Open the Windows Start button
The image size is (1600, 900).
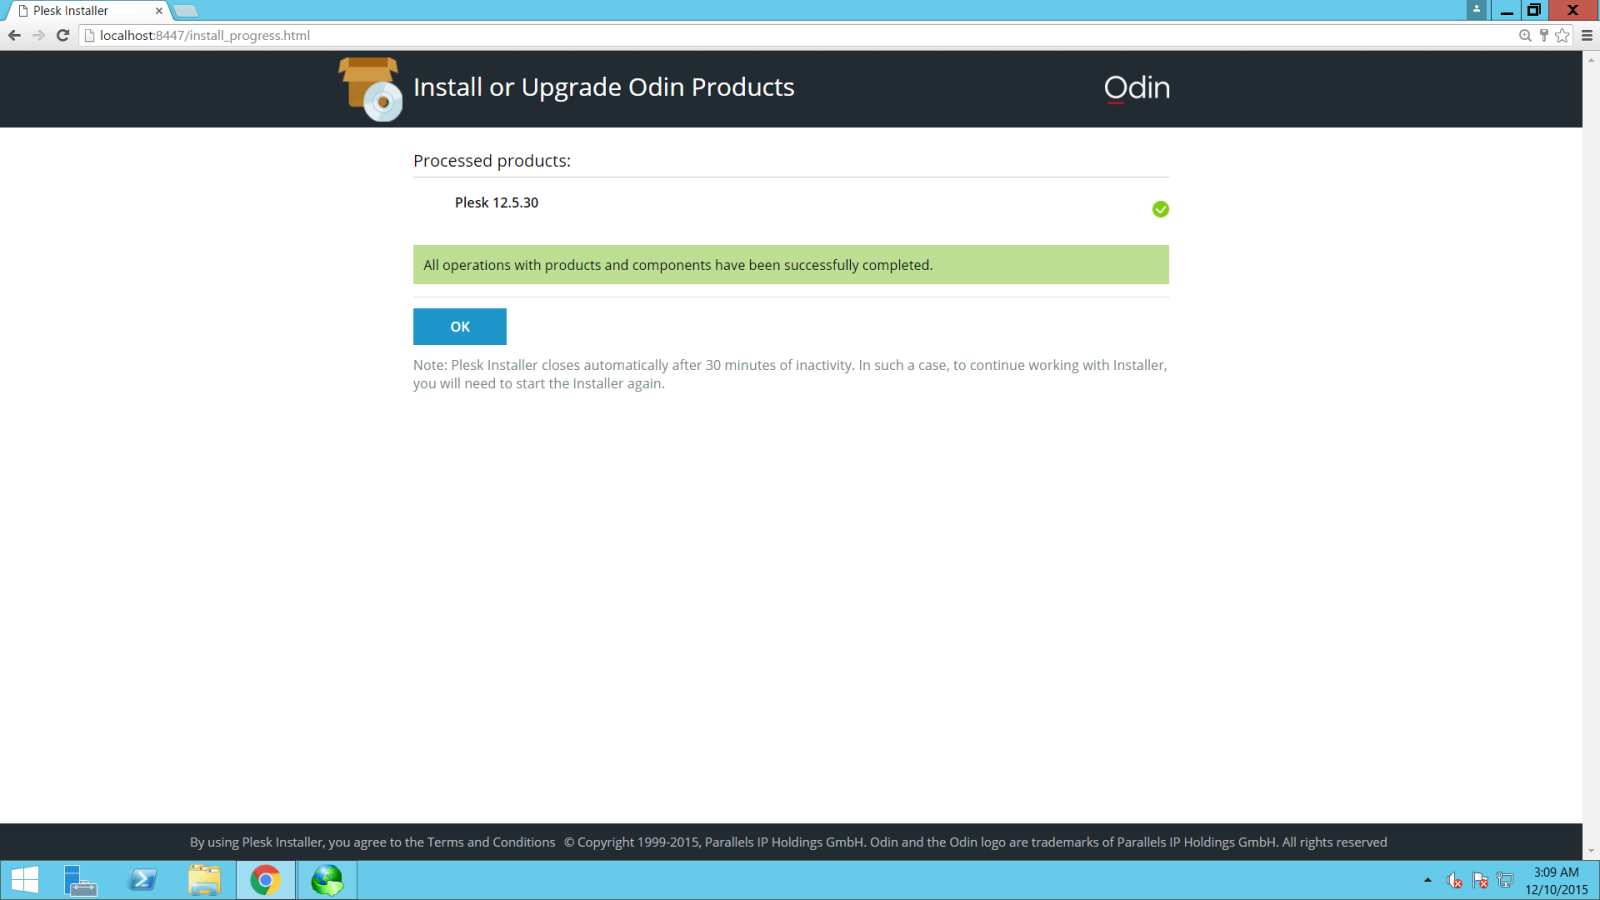(24, 880)
